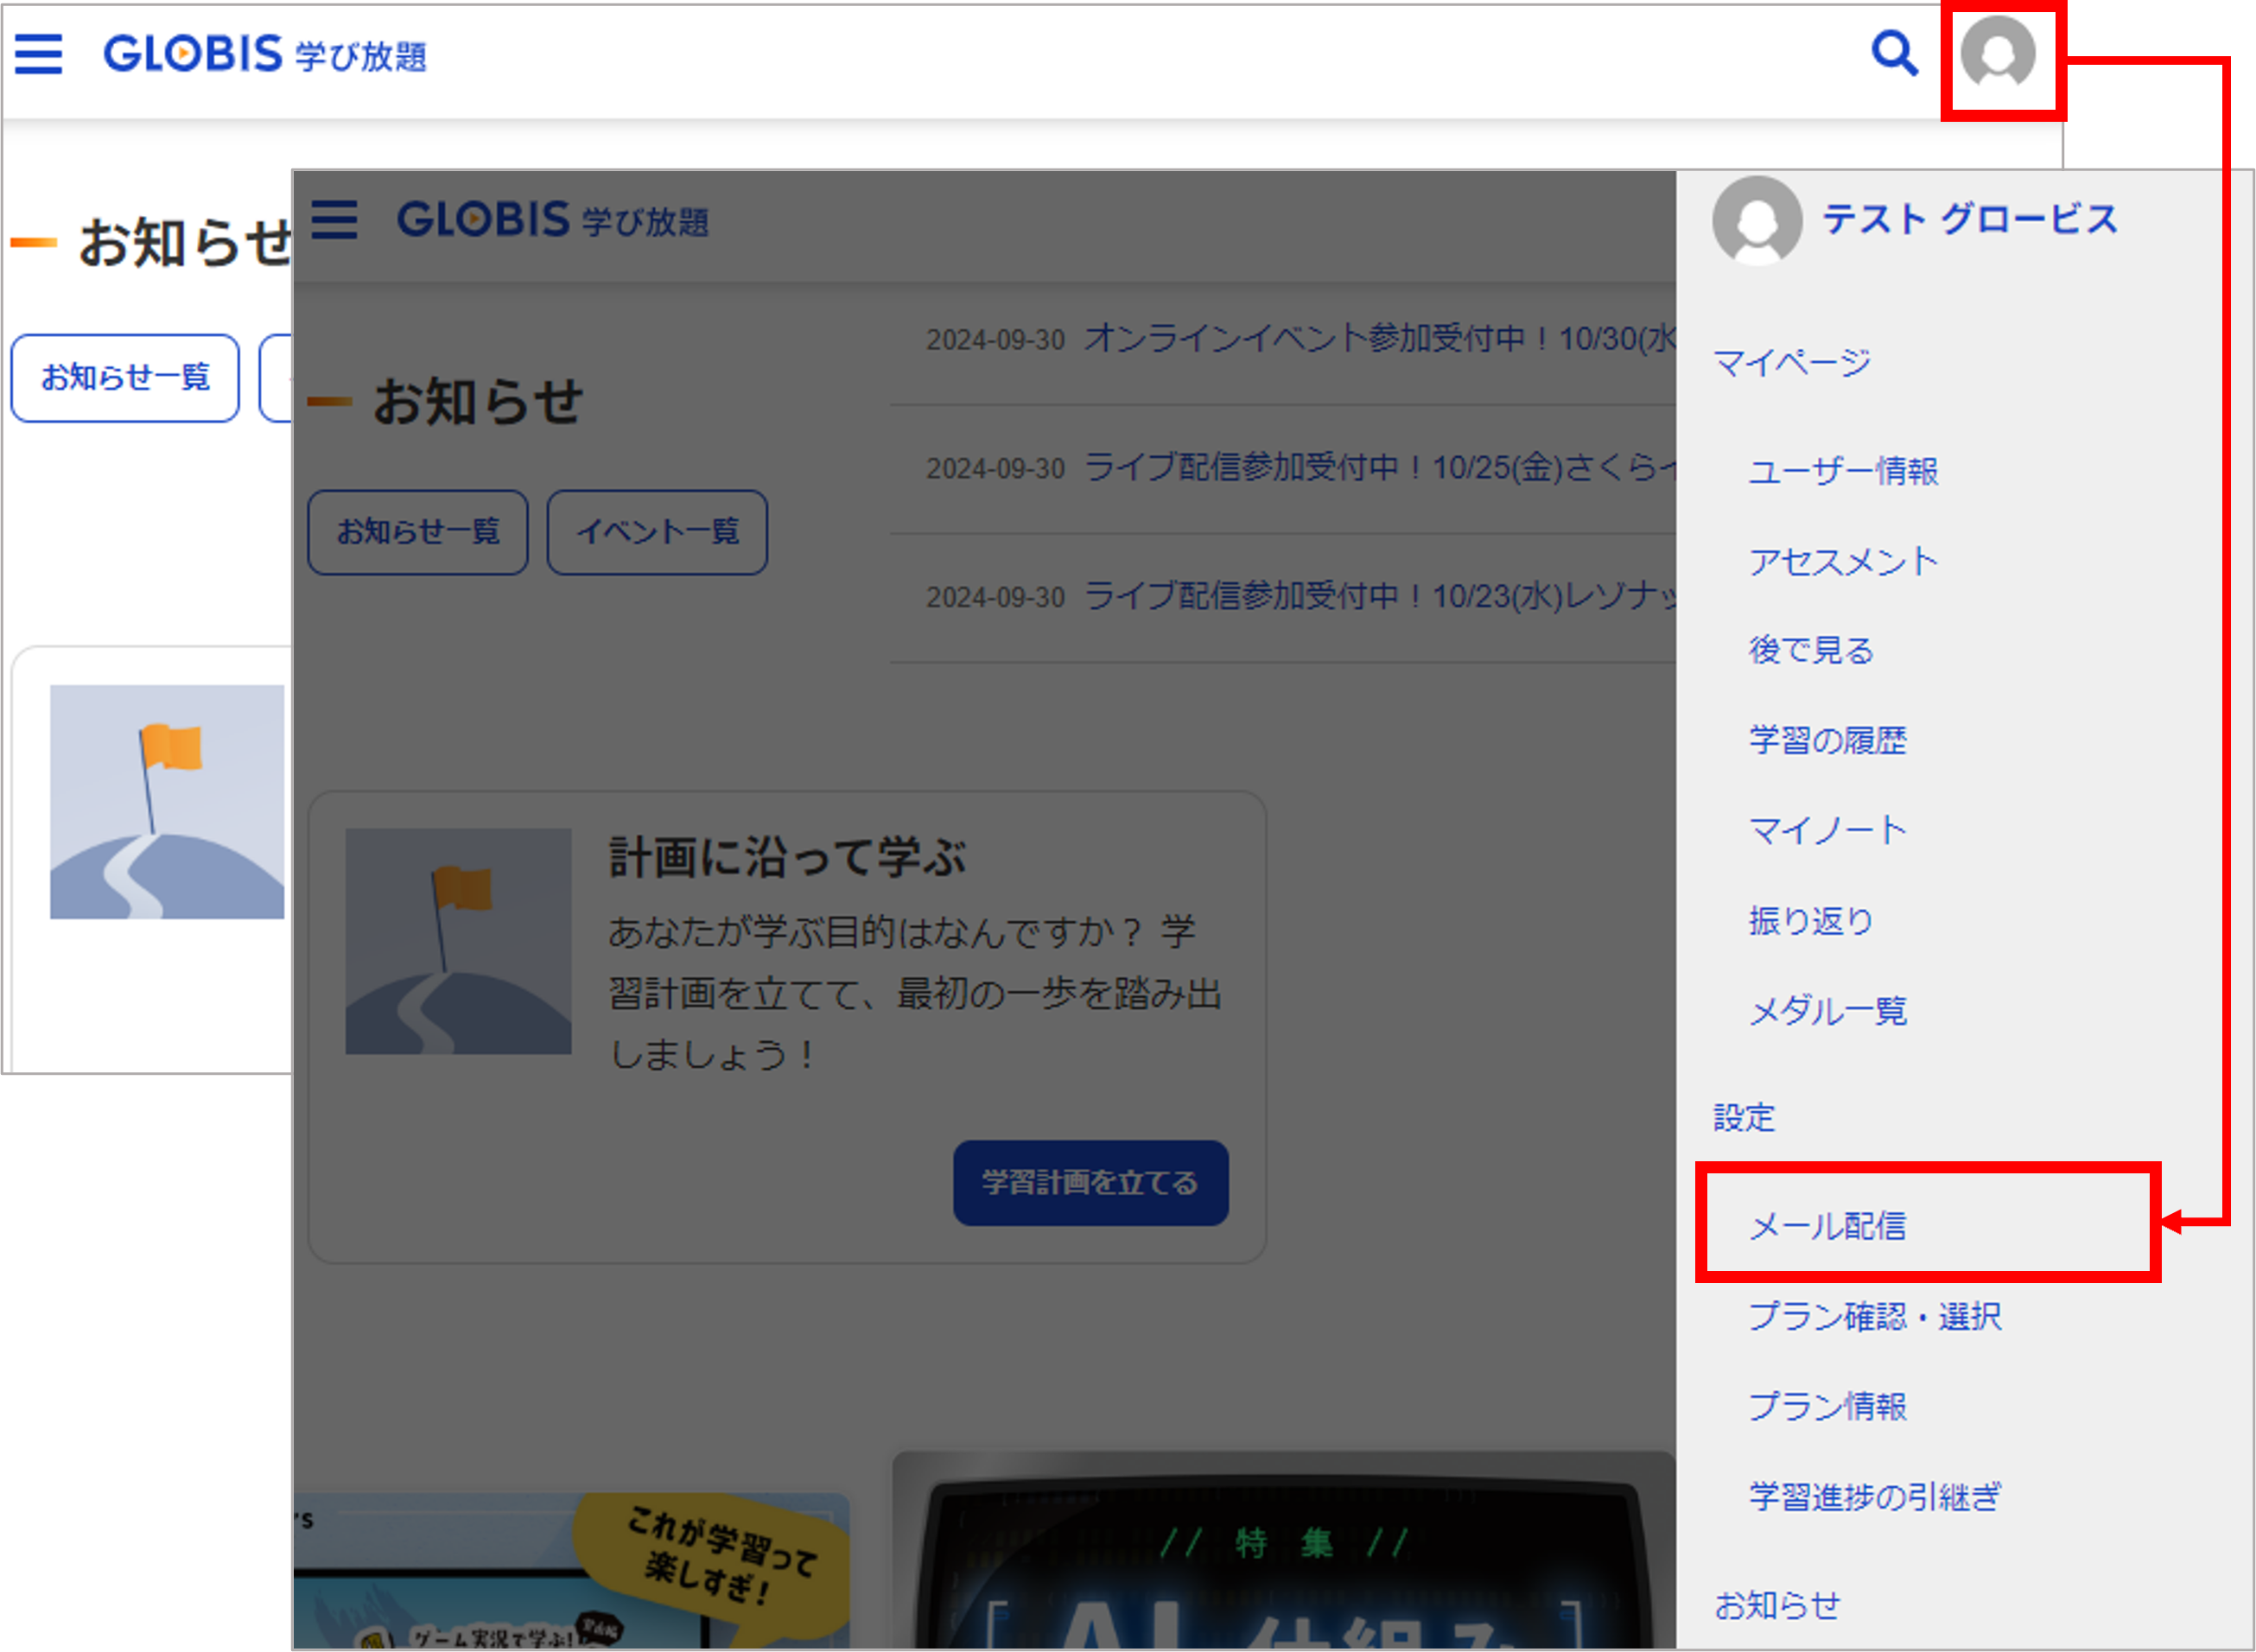The image size is (2256, 1652).
Task: Open プラン情報 menu item
Action: pyautogui.click(x=1827, y=1406)
